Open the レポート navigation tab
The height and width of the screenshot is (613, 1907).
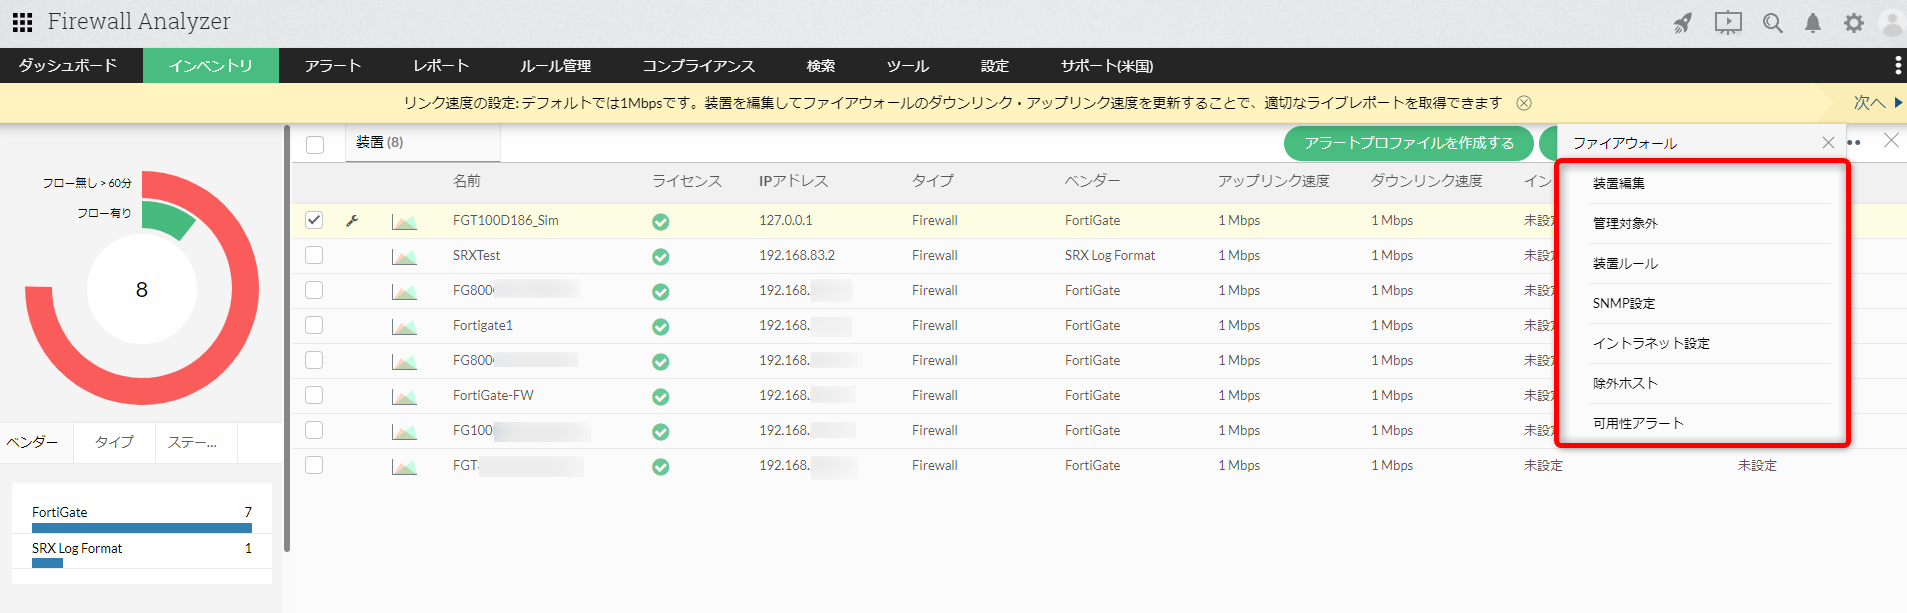coord(441,66)
